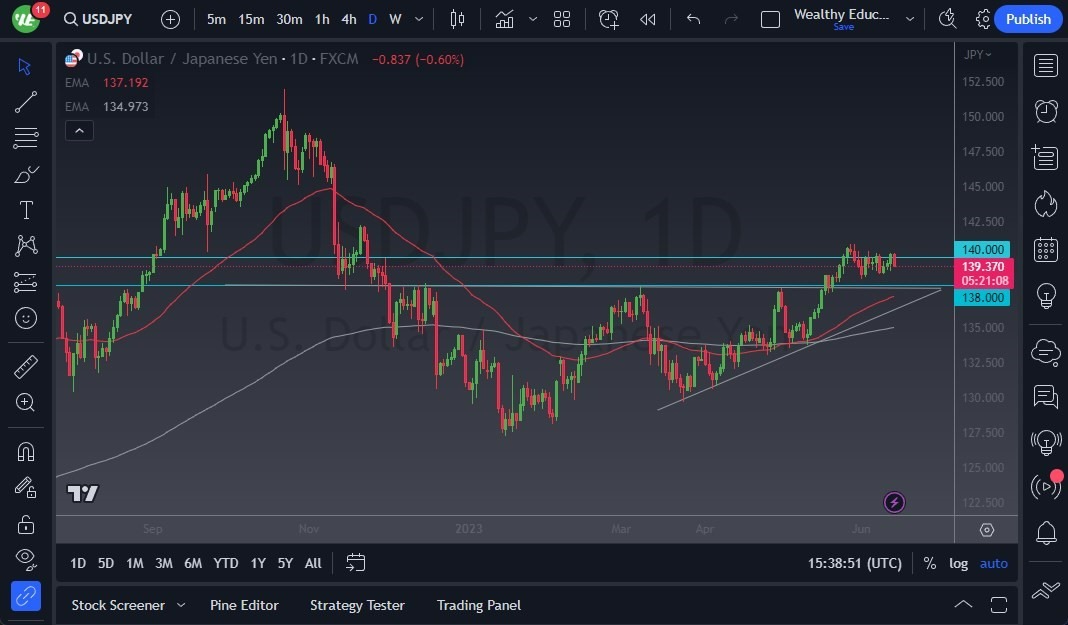The image size is (1068, 625).
Task: Open the economic calendar sidebar icon
Action: (x=1045, y=250)
